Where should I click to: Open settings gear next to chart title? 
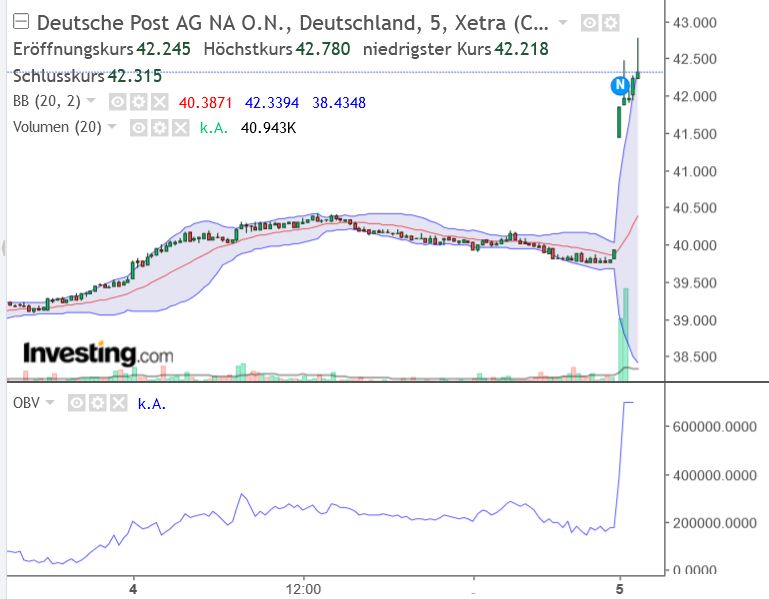point(610,23)
